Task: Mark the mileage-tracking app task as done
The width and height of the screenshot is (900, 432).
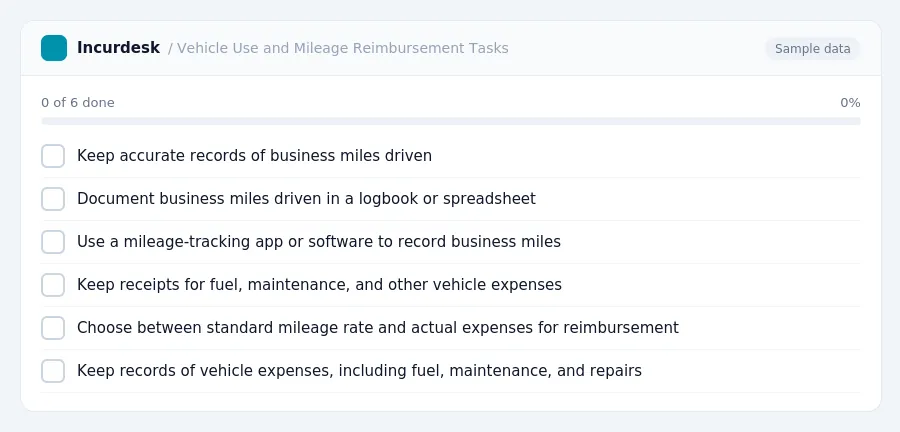Action: point(53,242)
